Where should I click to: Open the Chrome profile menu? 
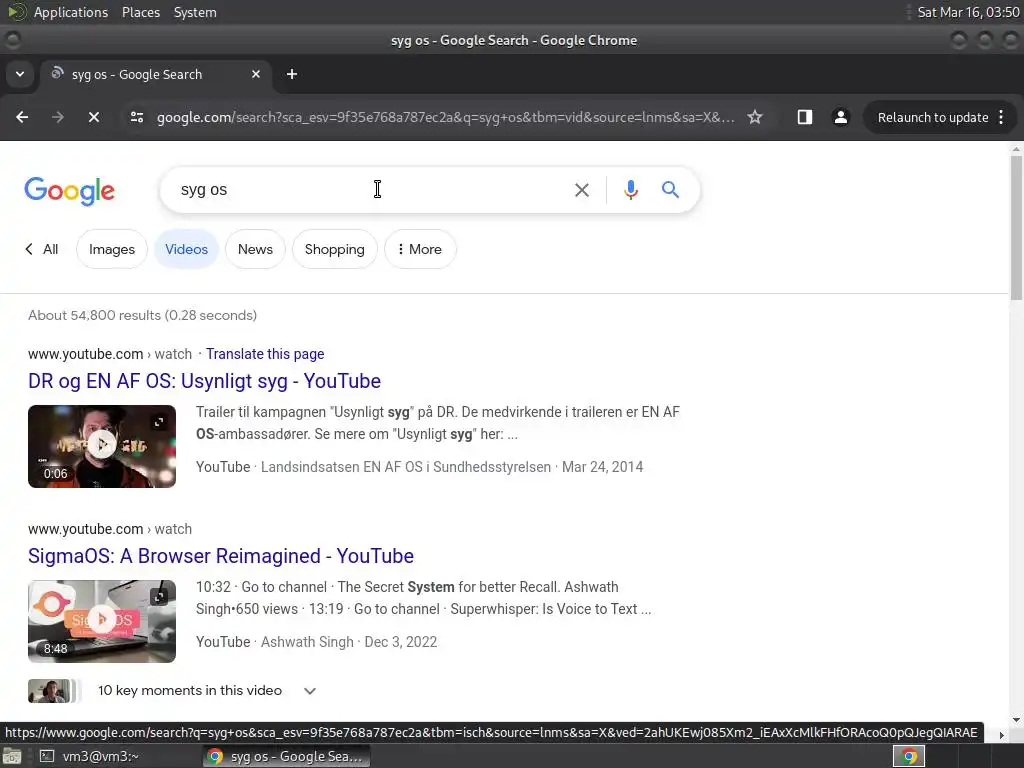pyautogui.click(x=840, y=117)
